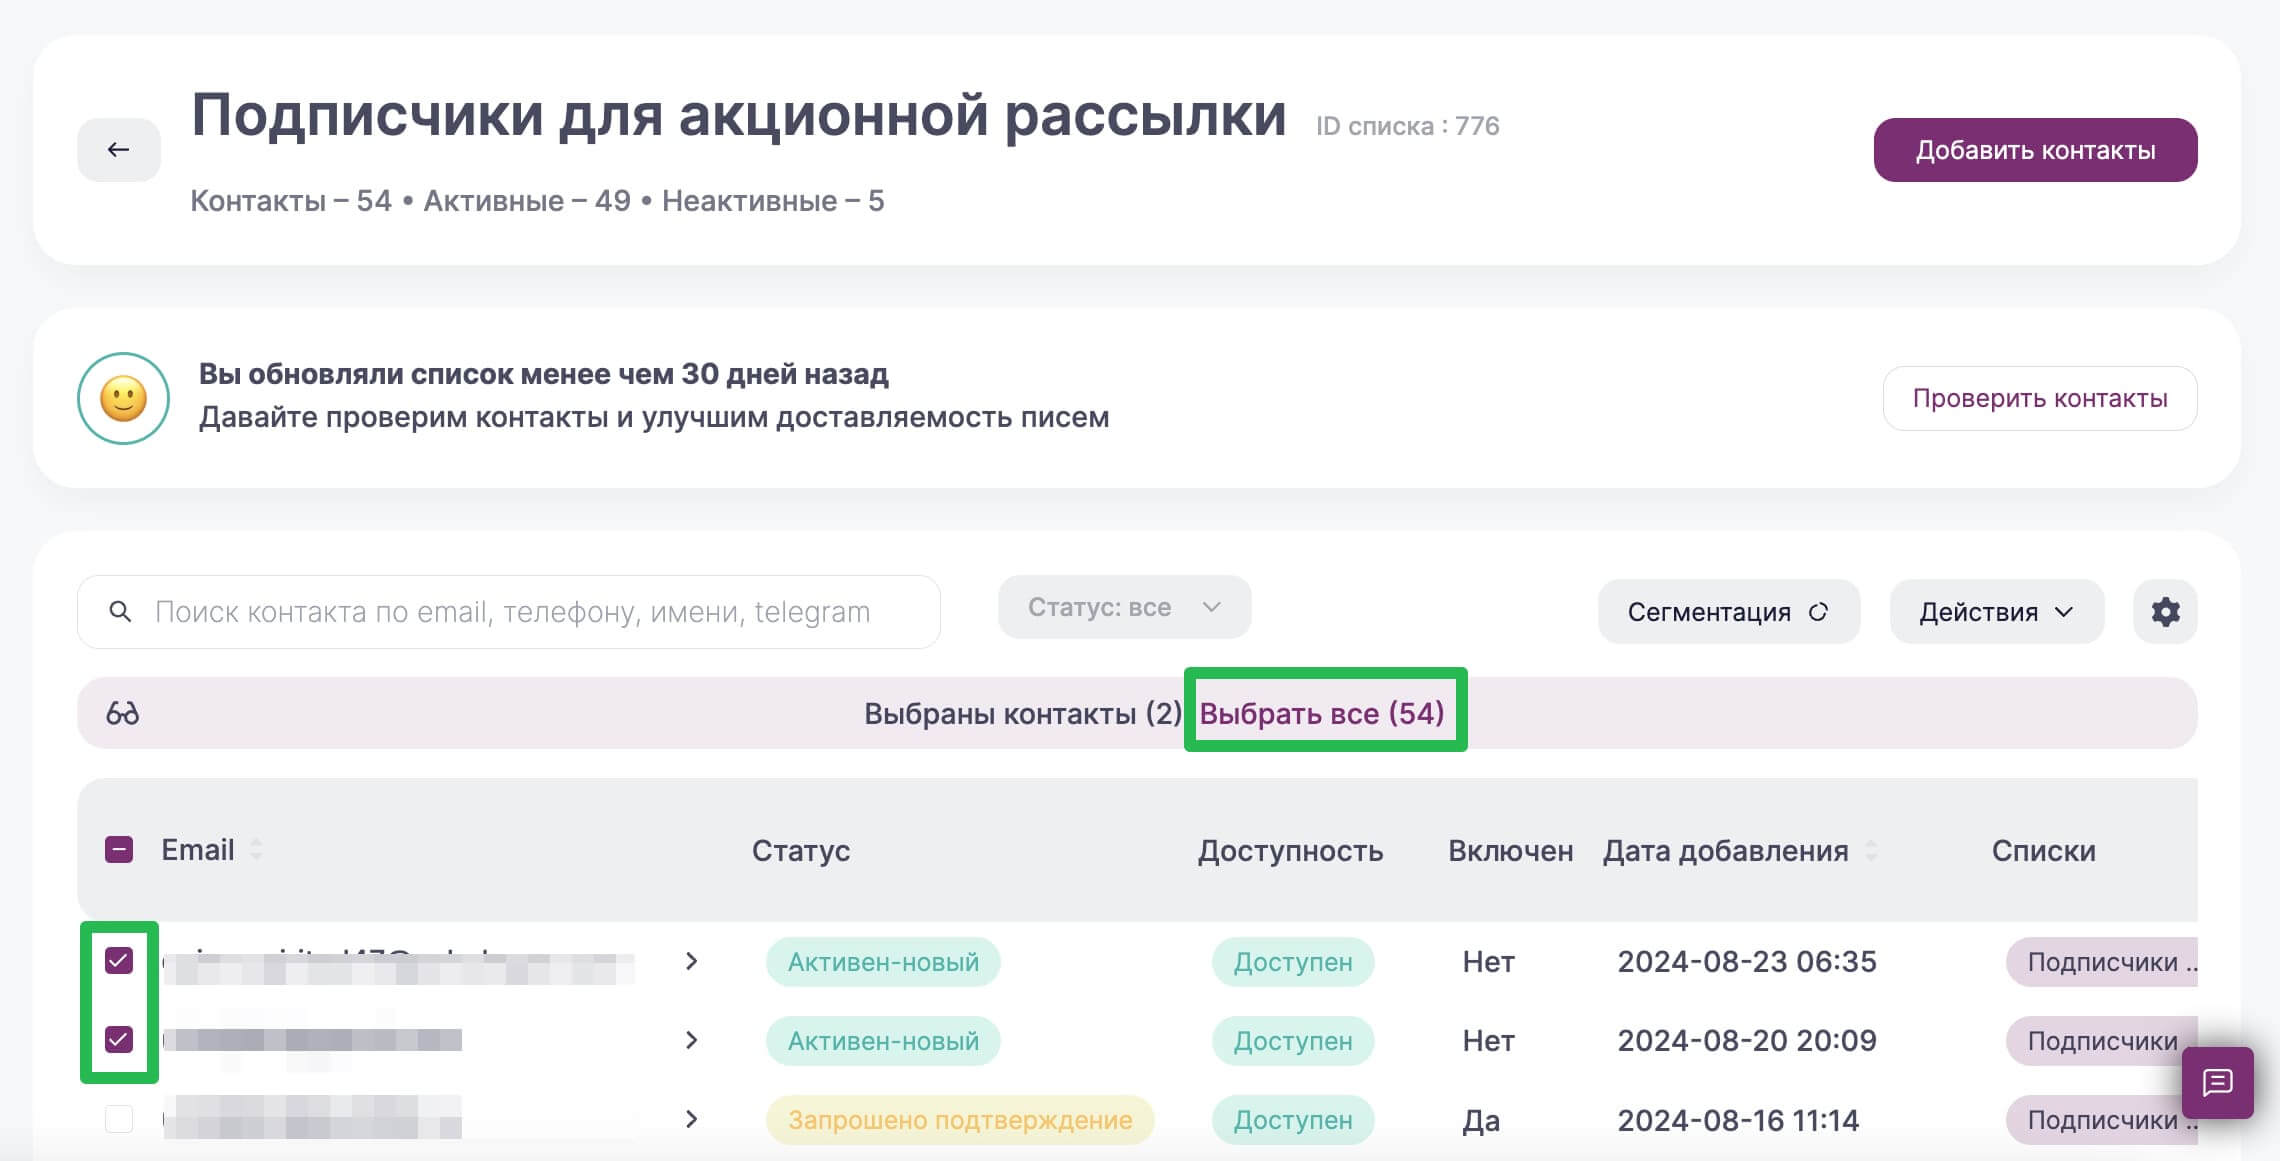Click Добавить контакты button
Viewport: 2280px width, 1161px height.
[2035, 150]
